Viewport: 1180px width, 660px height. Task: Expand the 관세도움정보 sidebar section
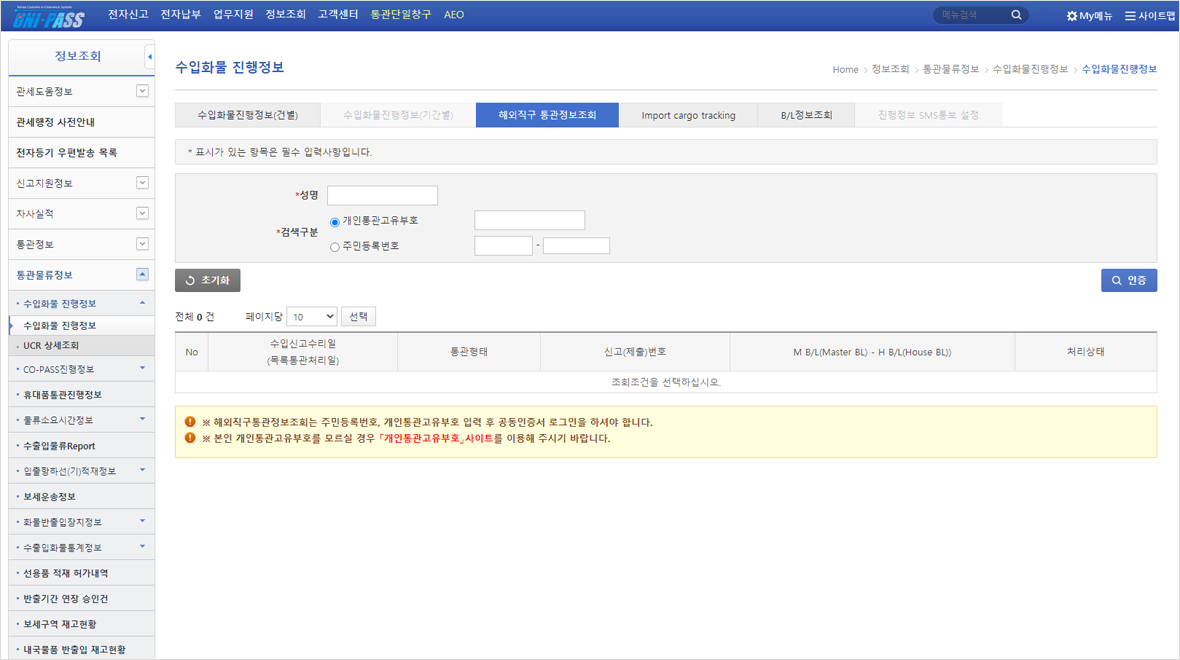coord(142,91)
